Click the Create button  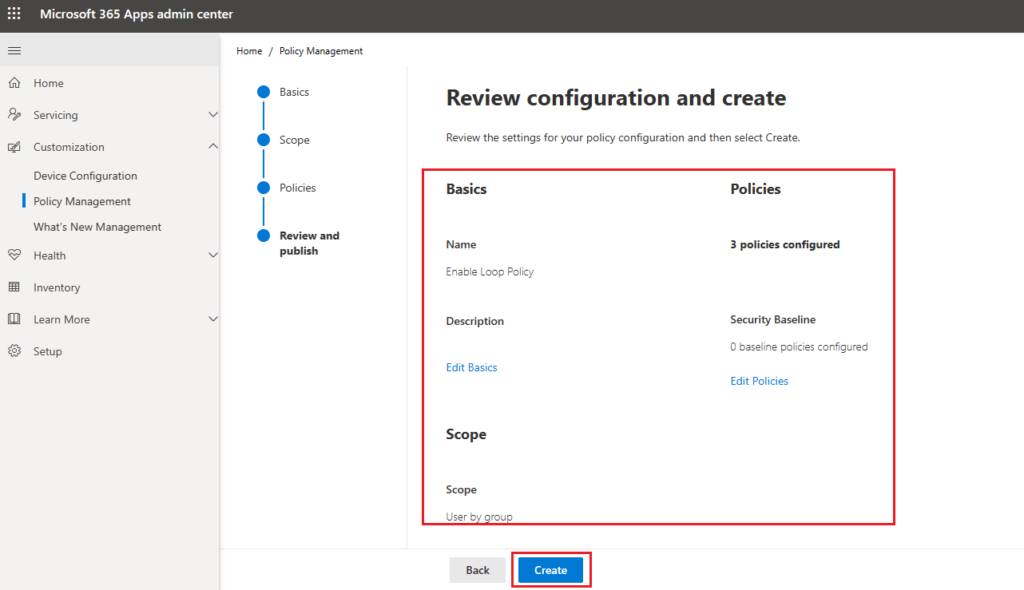(x=550, y=569)
